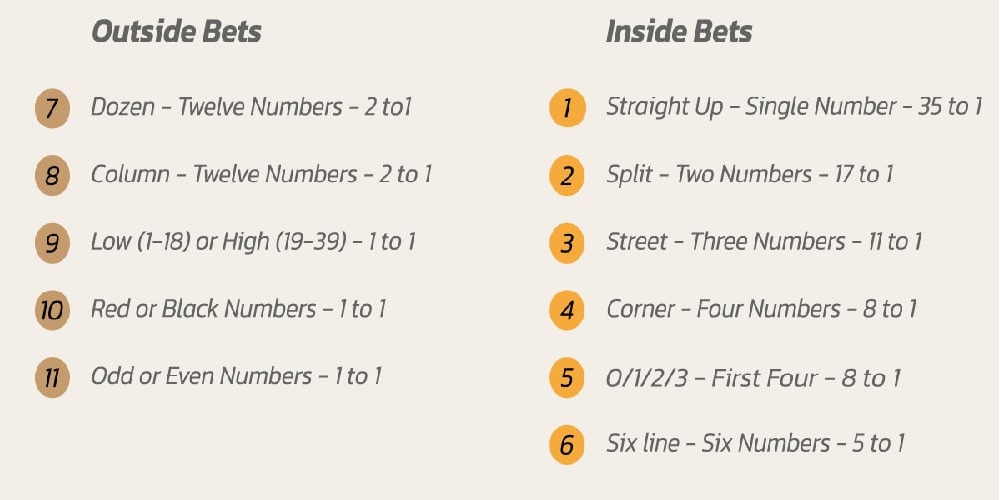
Task: Click the Dozen twelve numbers text
Action: click(x=251, y=107)
